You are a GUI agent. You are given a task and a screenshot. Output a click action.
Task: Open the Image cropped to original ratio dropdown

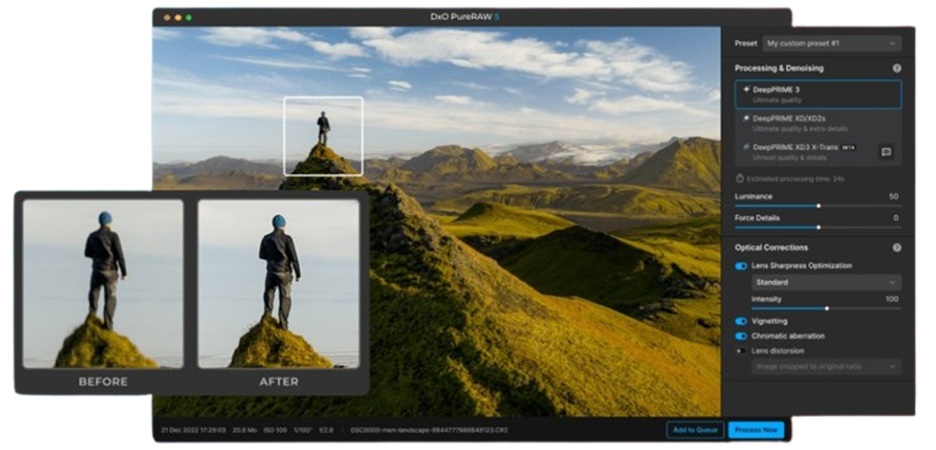coord(826,366)
